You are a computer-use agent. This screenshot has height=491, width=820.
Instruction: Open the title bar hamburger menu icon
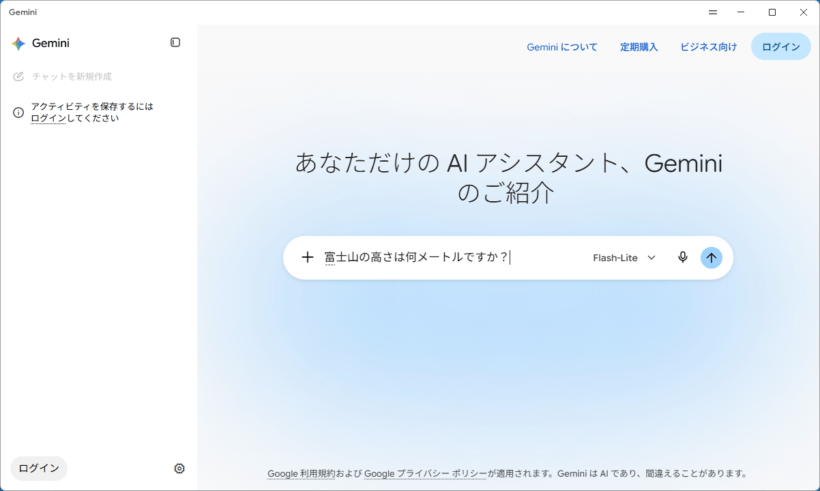[x=713, y=12]
